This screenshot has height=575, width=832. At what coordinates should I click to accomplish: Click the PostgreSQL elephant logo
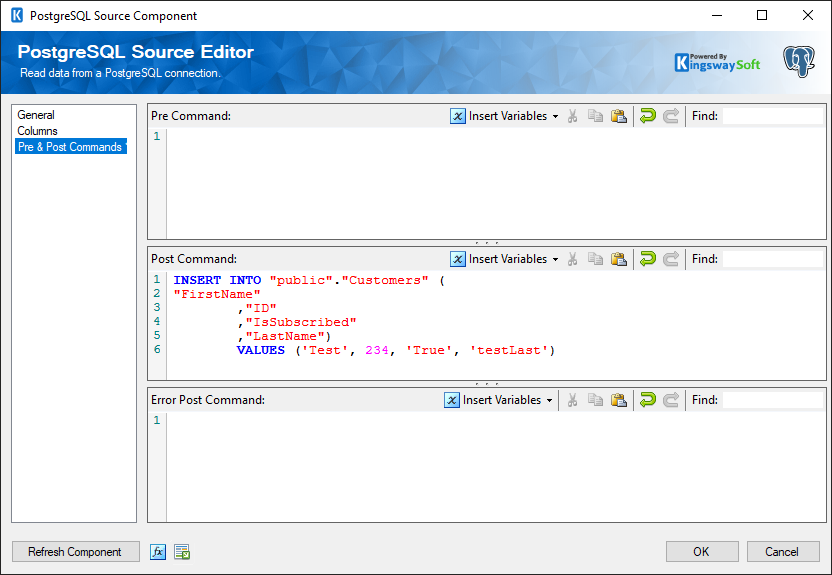click(x=799, y=62)
